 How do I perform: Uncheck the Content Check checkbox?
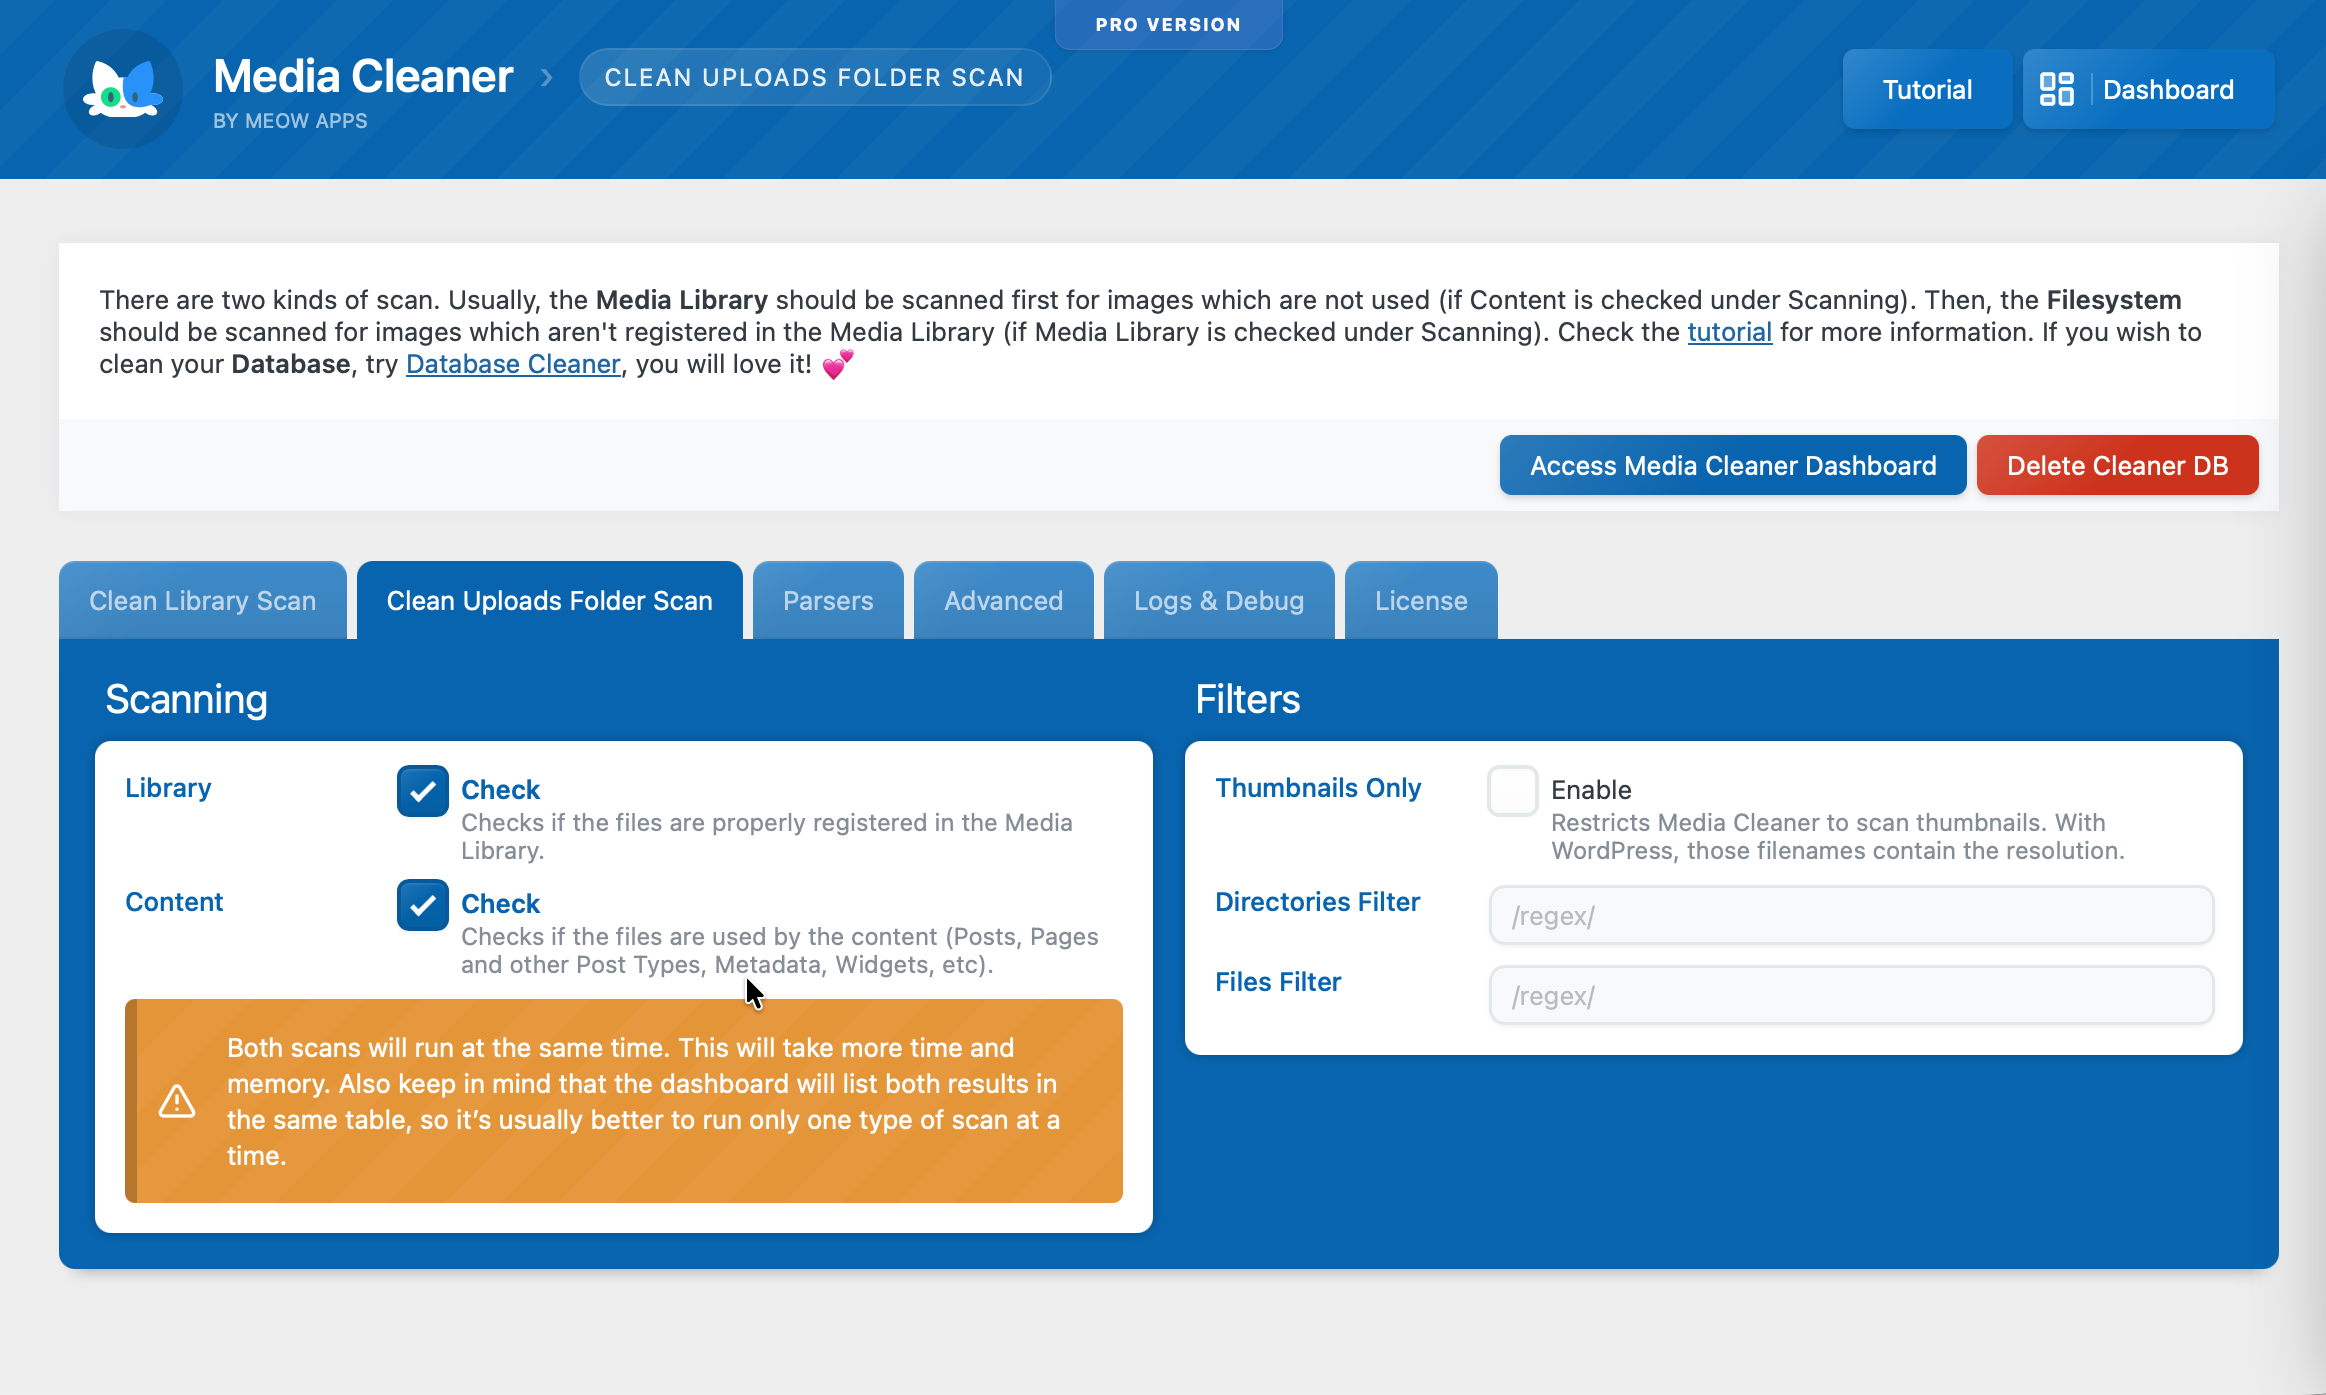[422, 905]
